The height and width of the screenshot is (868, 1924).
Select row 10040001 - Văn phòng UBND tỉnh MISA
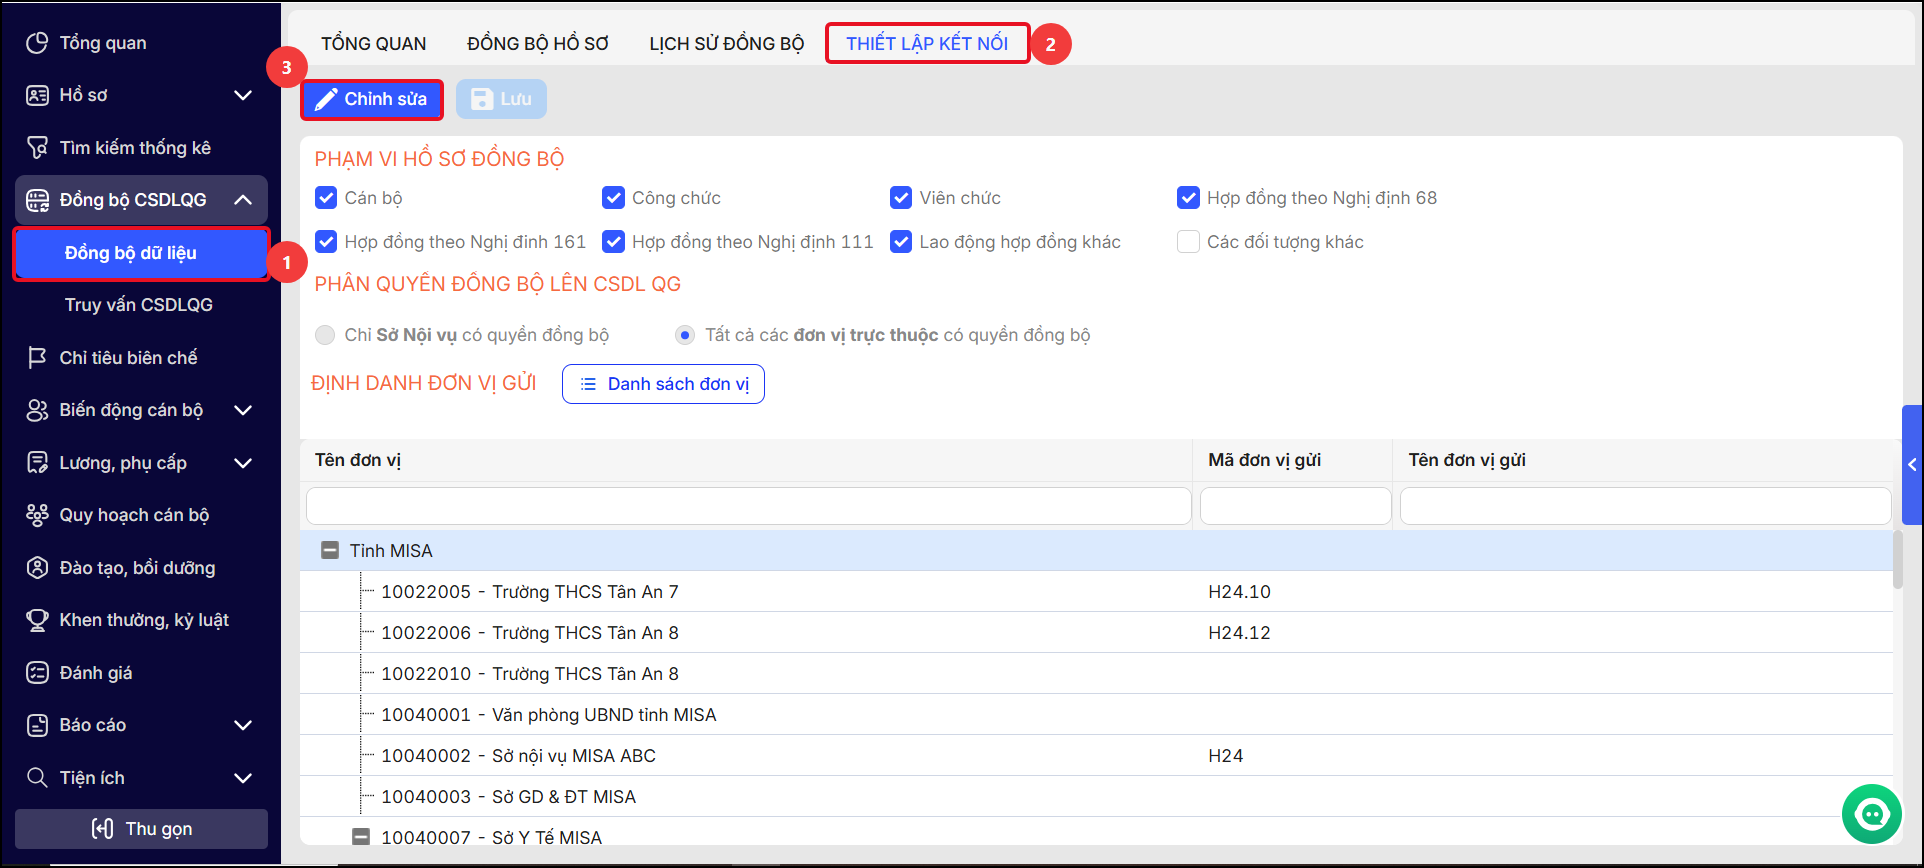coord(1096,715)
